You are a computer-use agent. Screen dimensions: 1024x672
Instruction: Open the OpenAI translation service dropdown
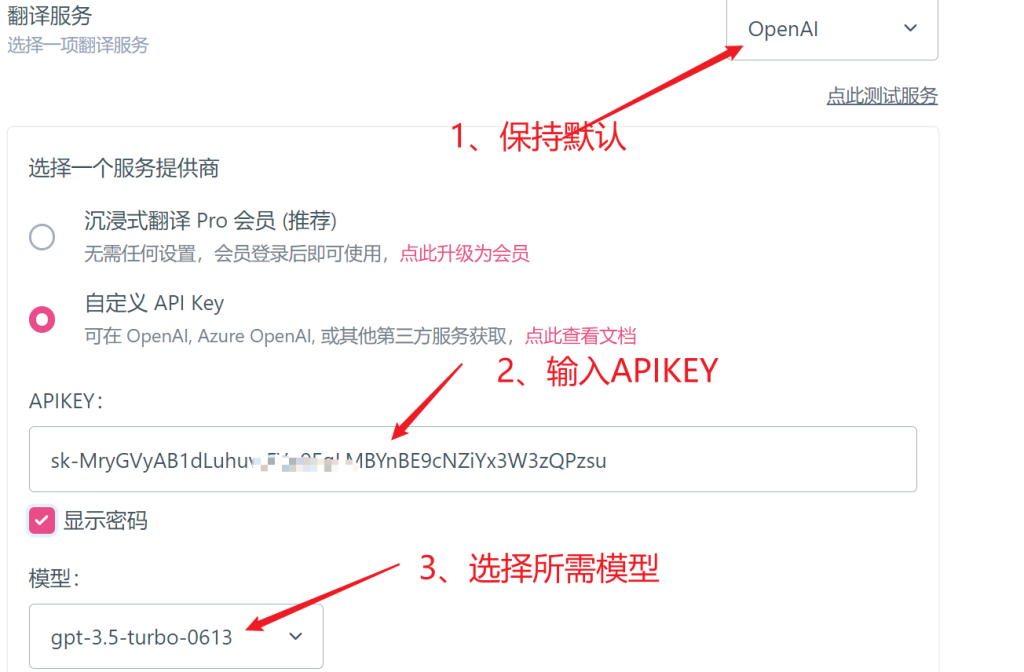pos(832,29)
